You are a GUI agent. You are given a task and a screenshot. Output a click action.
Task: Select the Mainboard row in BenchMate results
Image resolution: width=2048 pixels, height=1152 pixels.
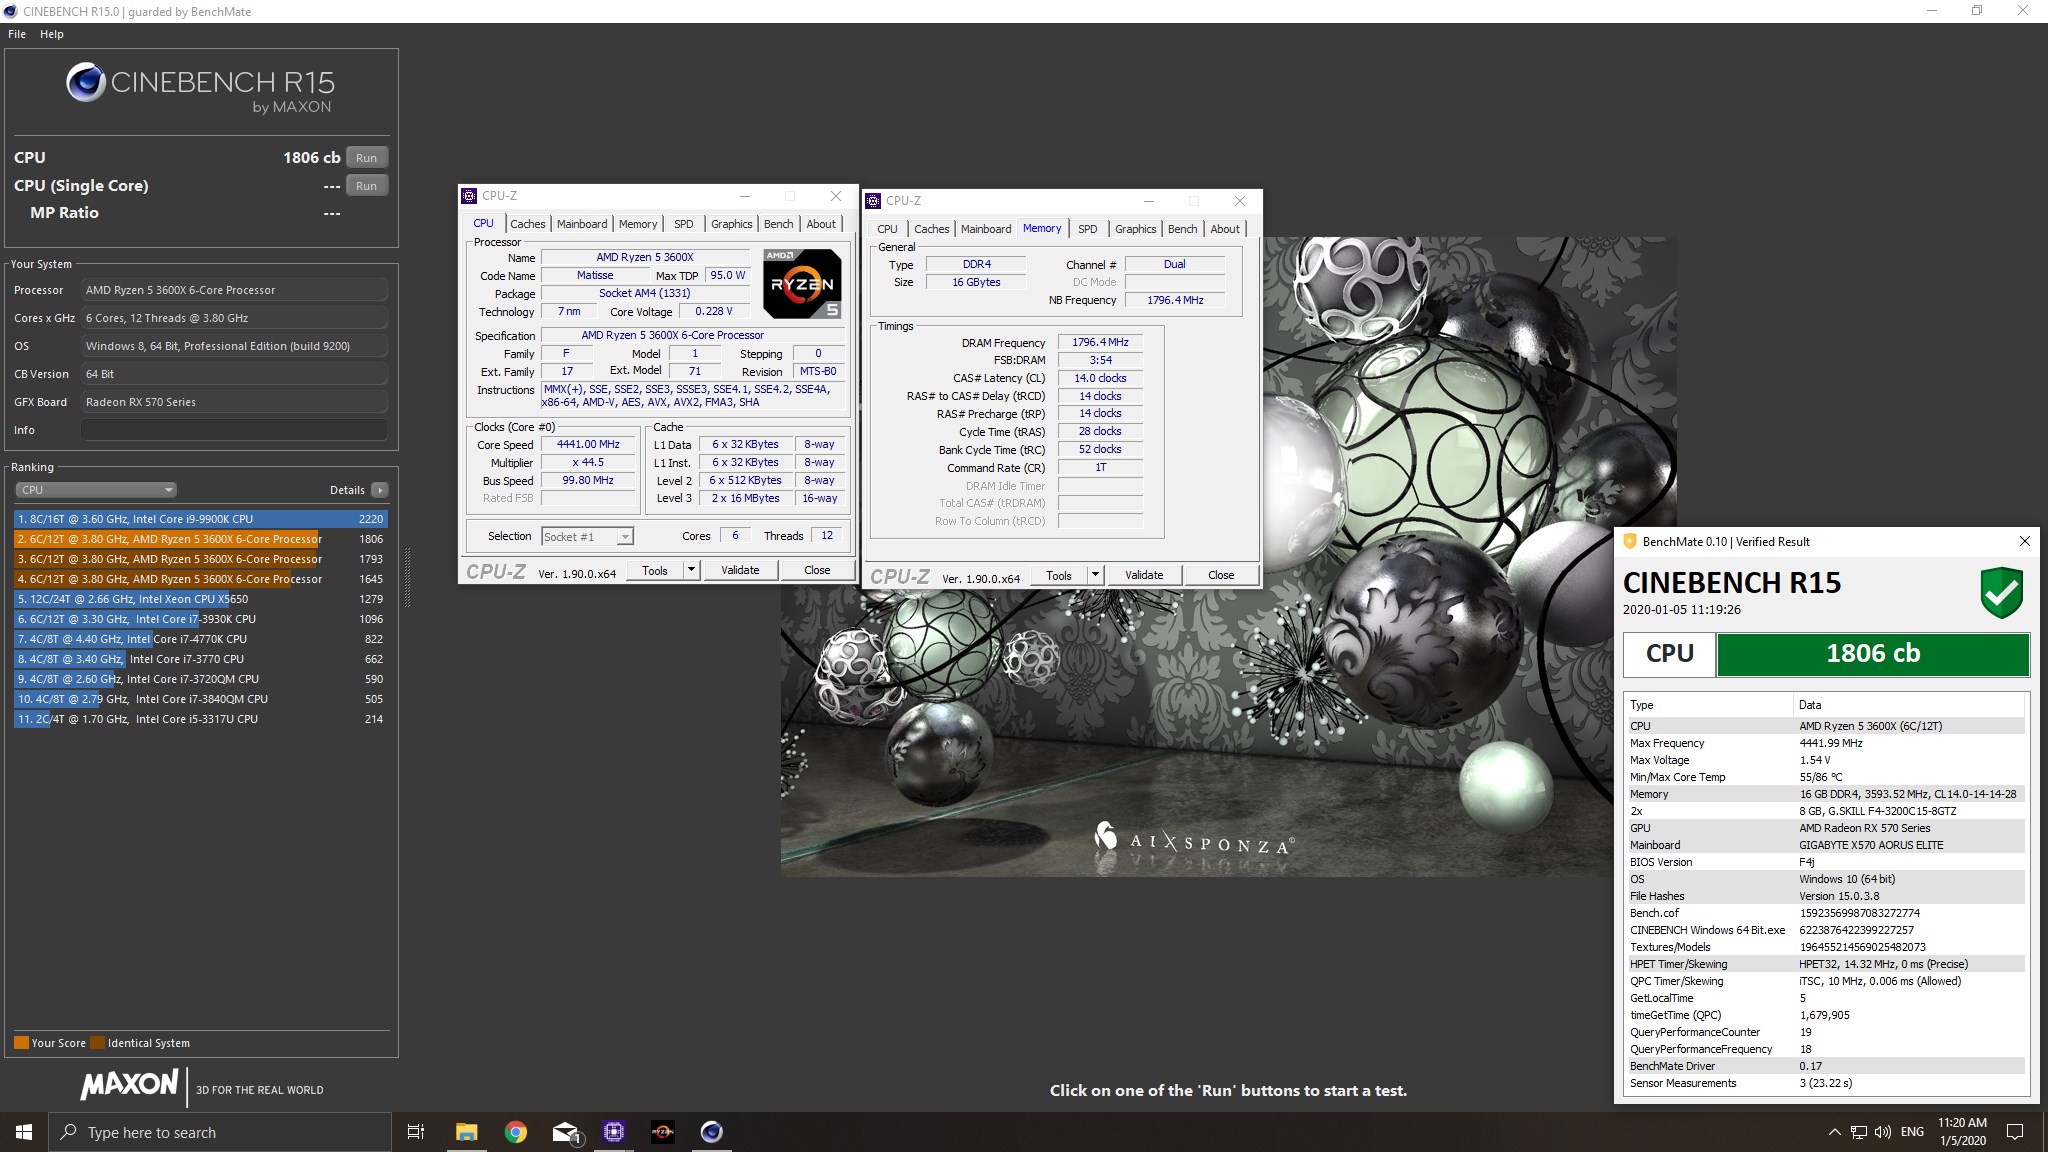click(1826, 845)
